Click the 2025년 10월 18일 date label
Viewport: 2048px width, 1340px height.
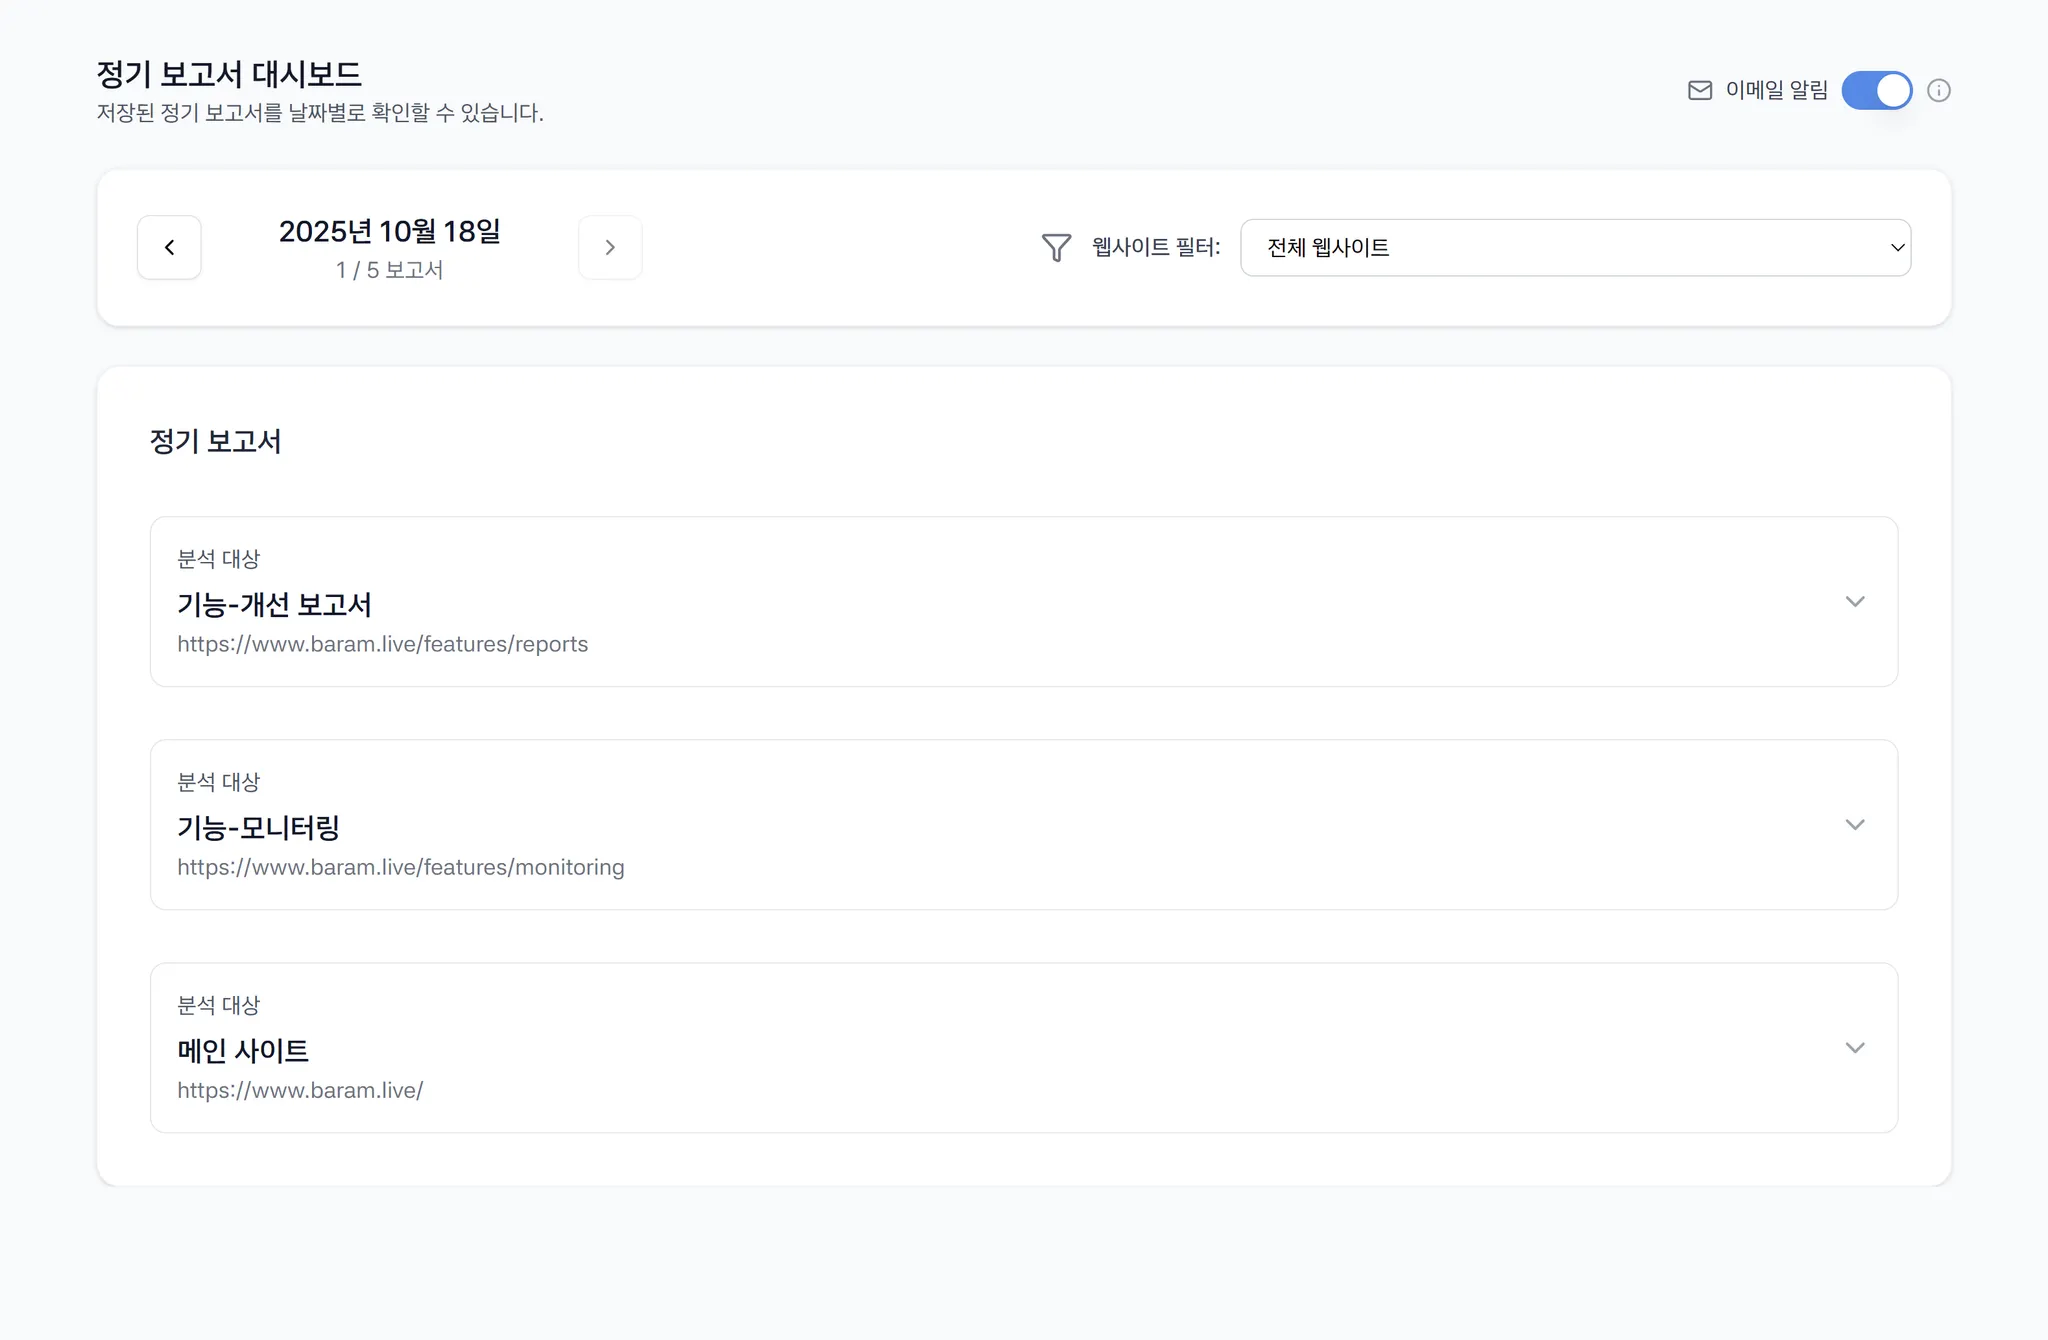(x=389, y=231)
